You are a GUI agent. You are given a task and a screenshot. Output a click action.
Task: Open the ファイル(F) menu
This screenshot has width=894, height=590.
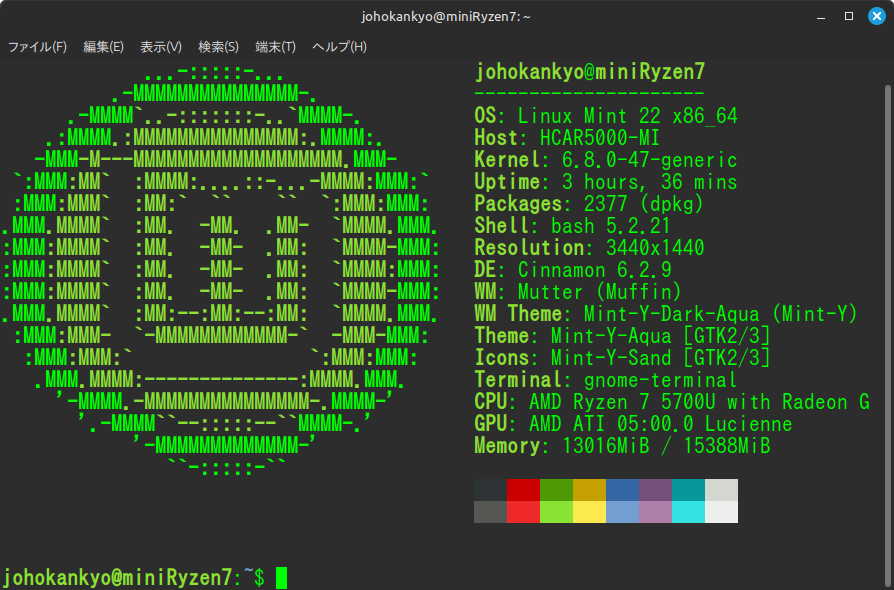[x=37, y=47]
